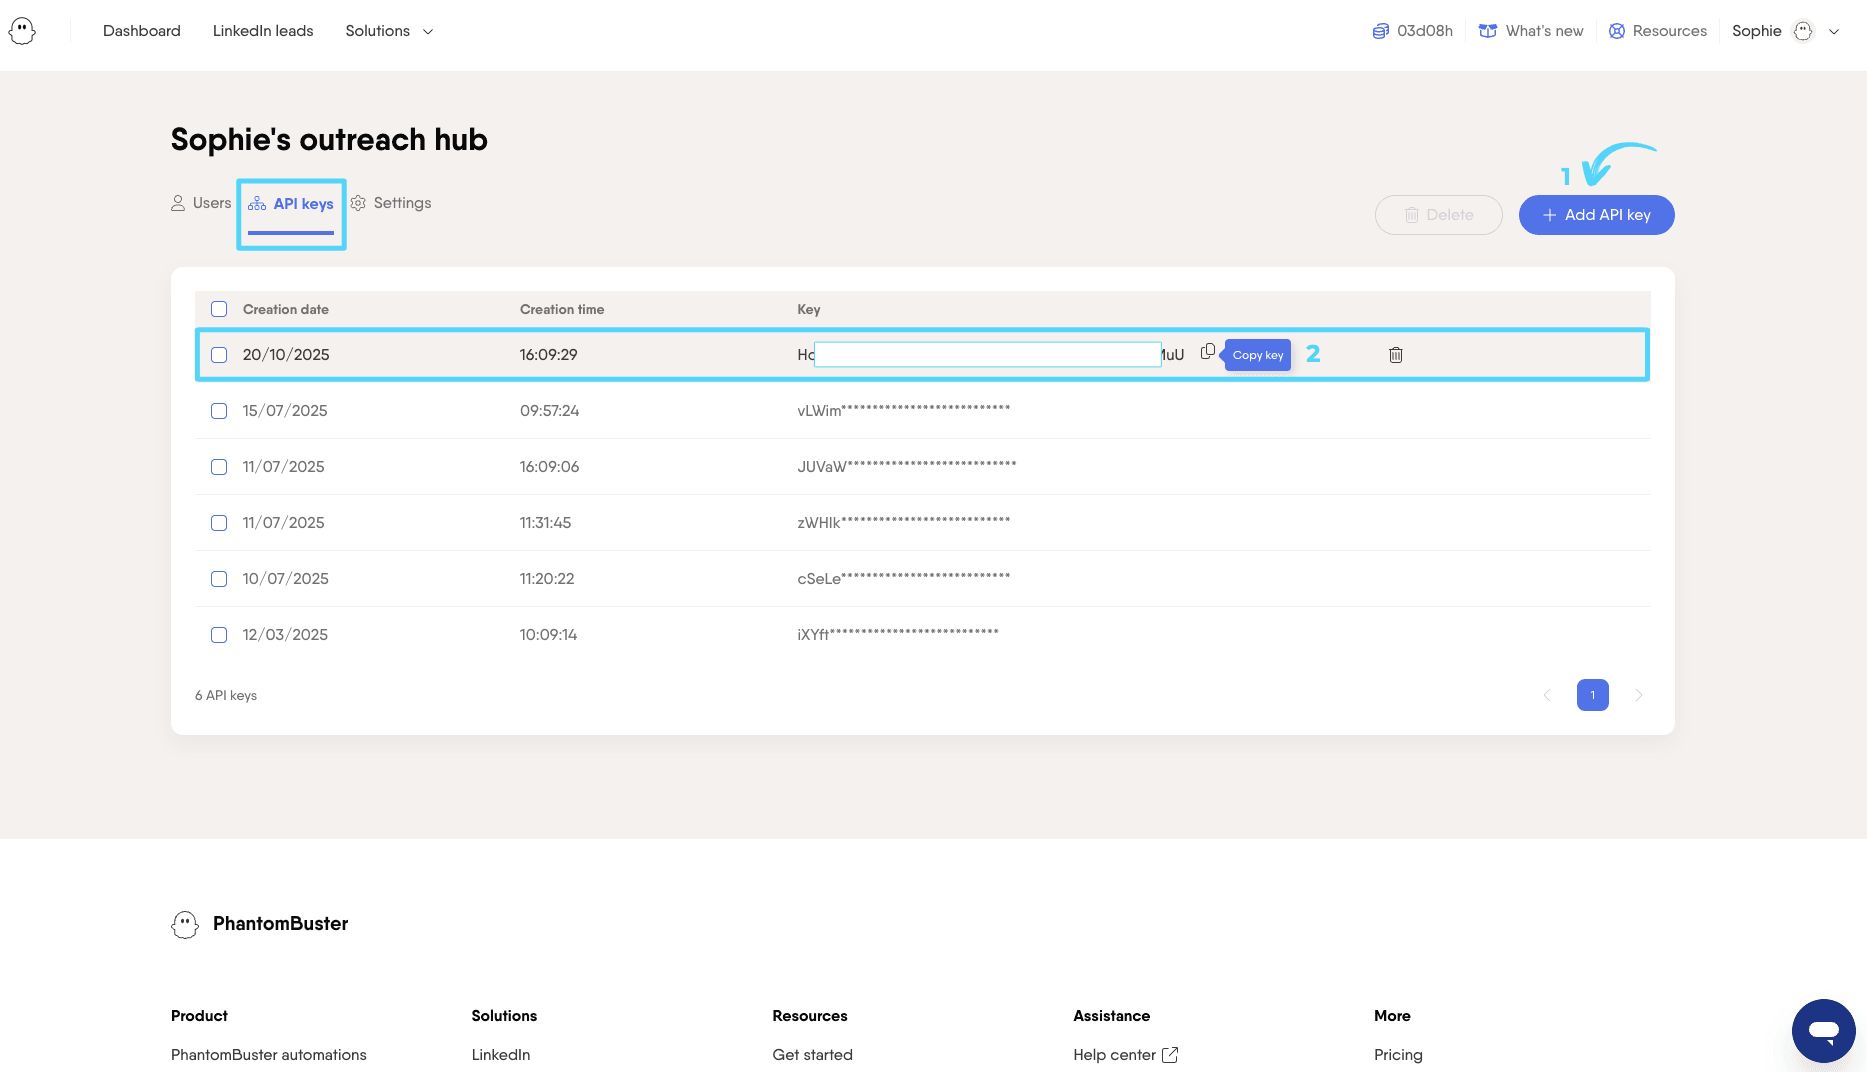
Task: Toggle the select-all checkbox in table header
Action: [219, 309]
